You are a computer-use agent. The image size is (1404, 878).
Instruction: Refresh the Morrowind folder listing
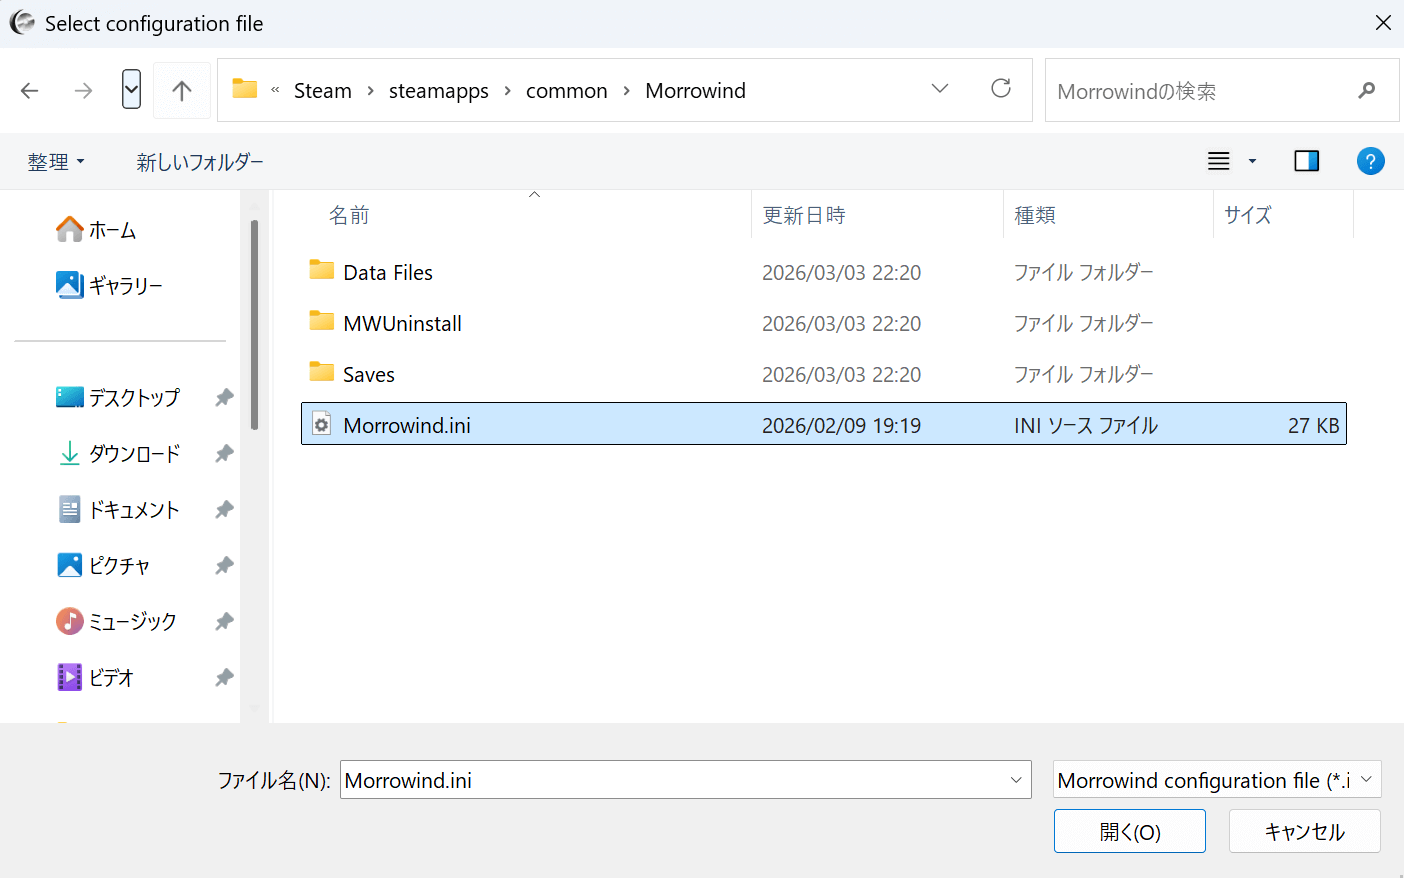(x=1000, y=89)
